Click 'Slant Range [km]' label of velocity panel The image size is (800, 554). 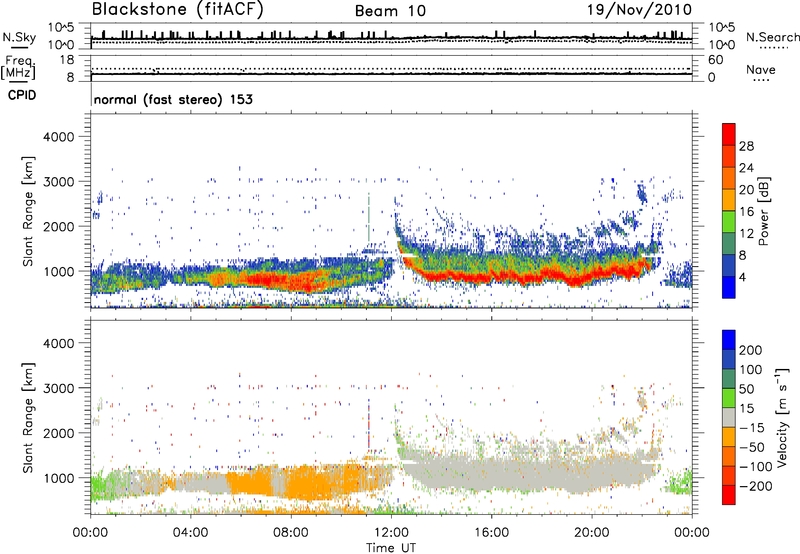point(28,417)
